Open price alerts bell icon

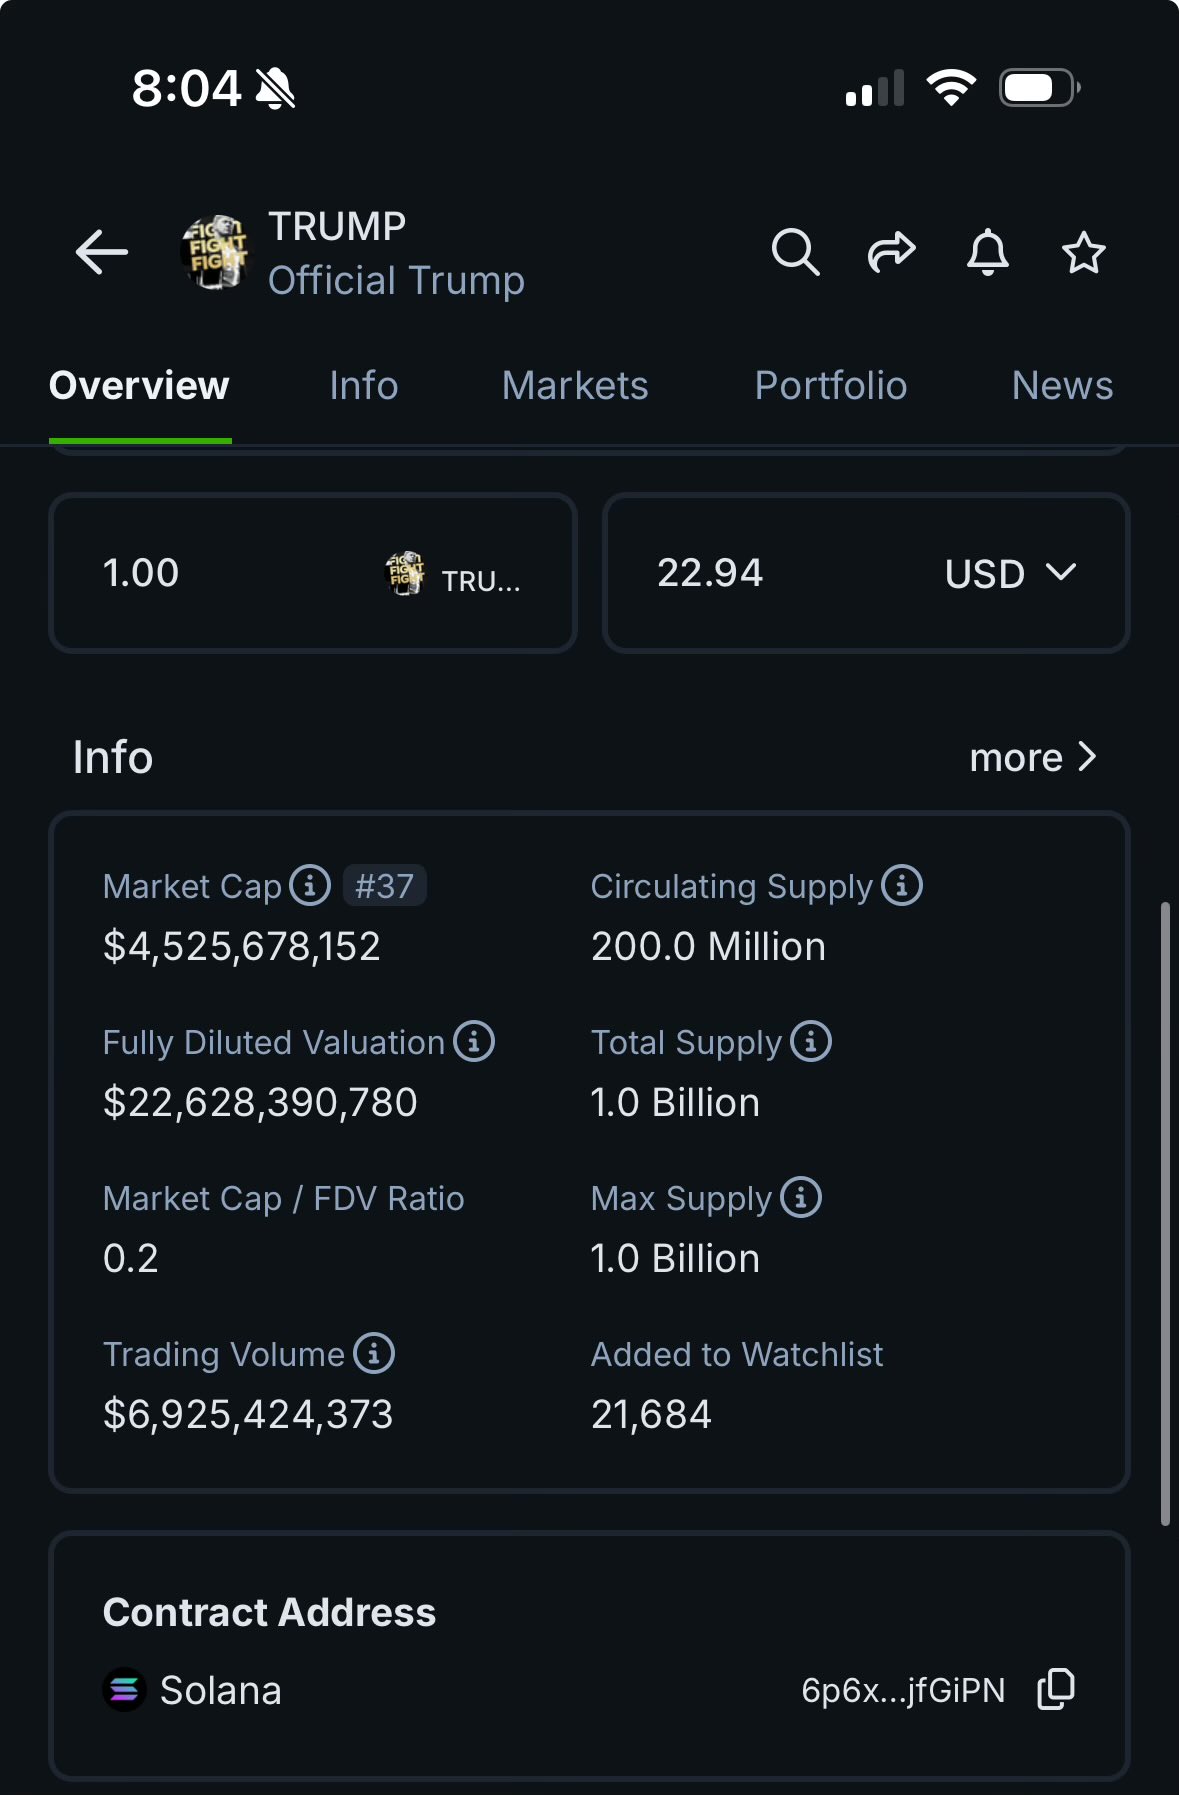987,252
